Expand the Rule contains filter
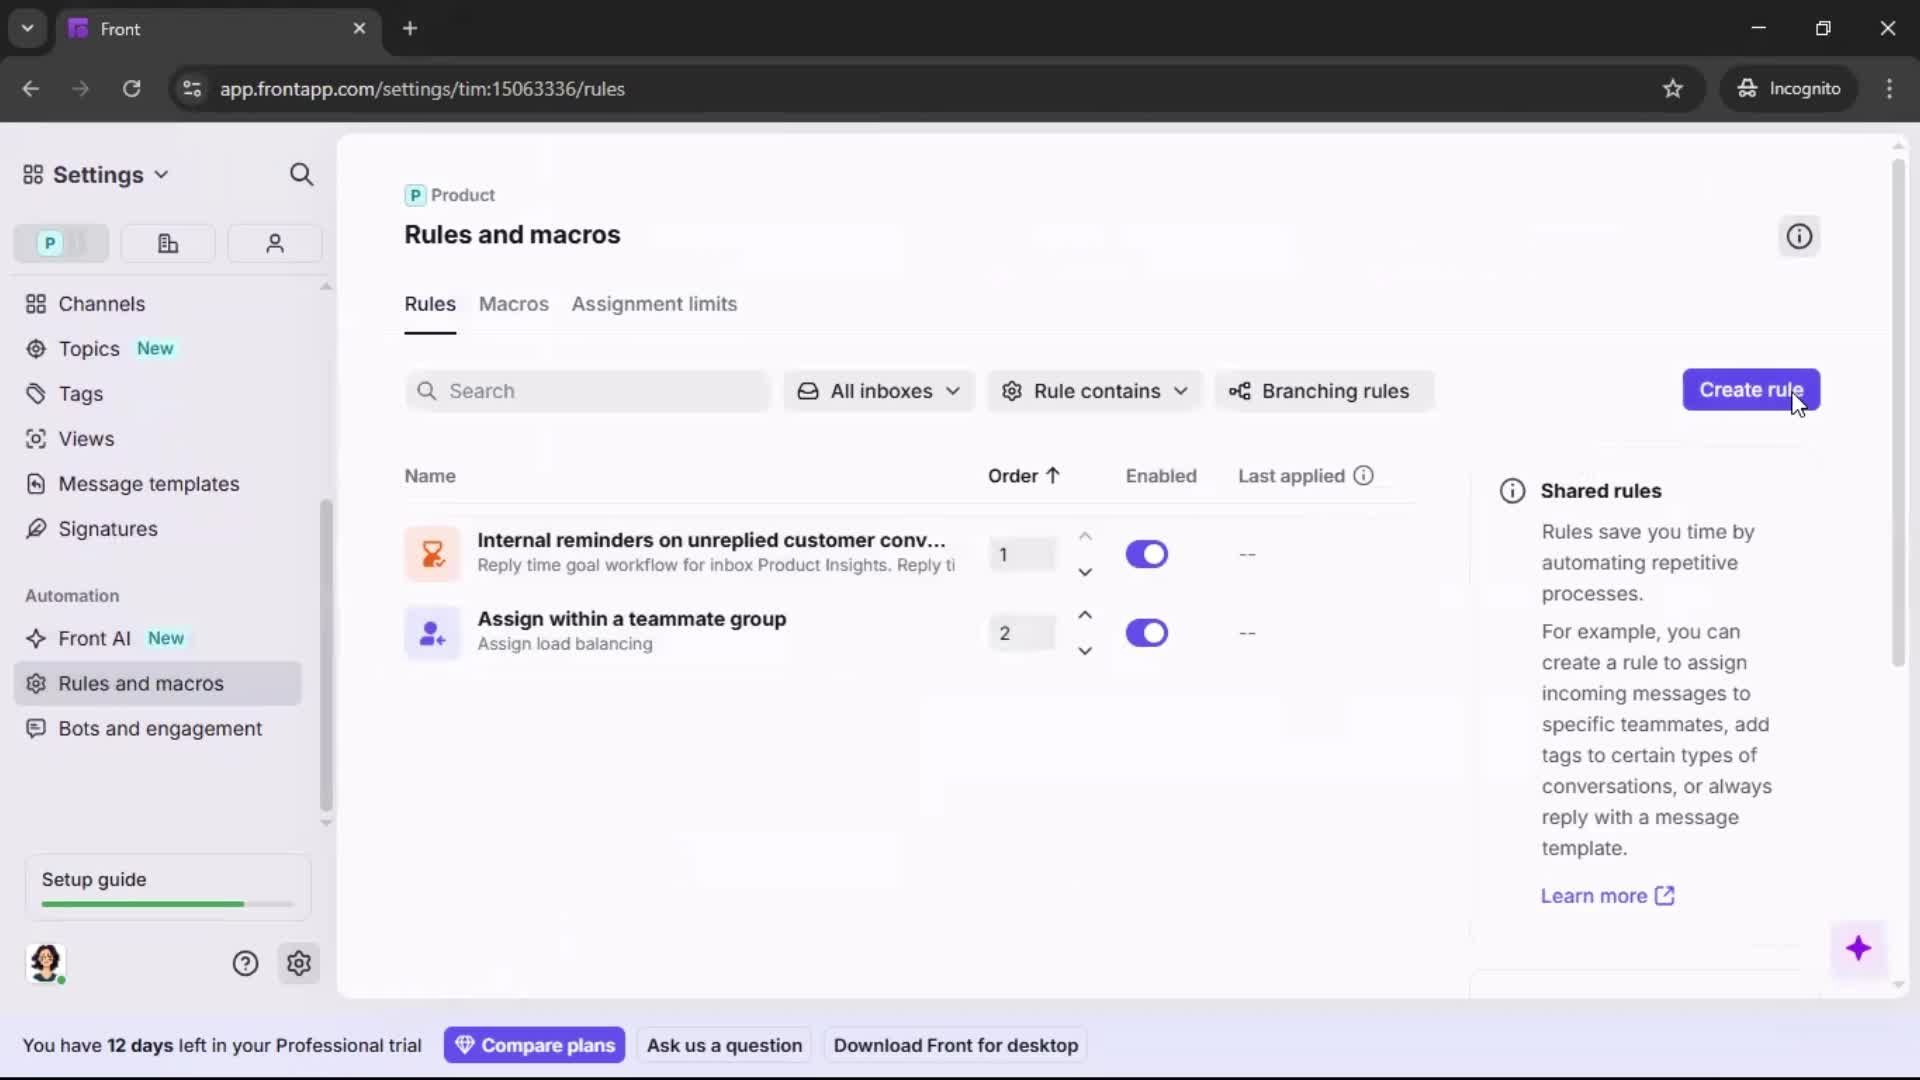 (1094, 391)
